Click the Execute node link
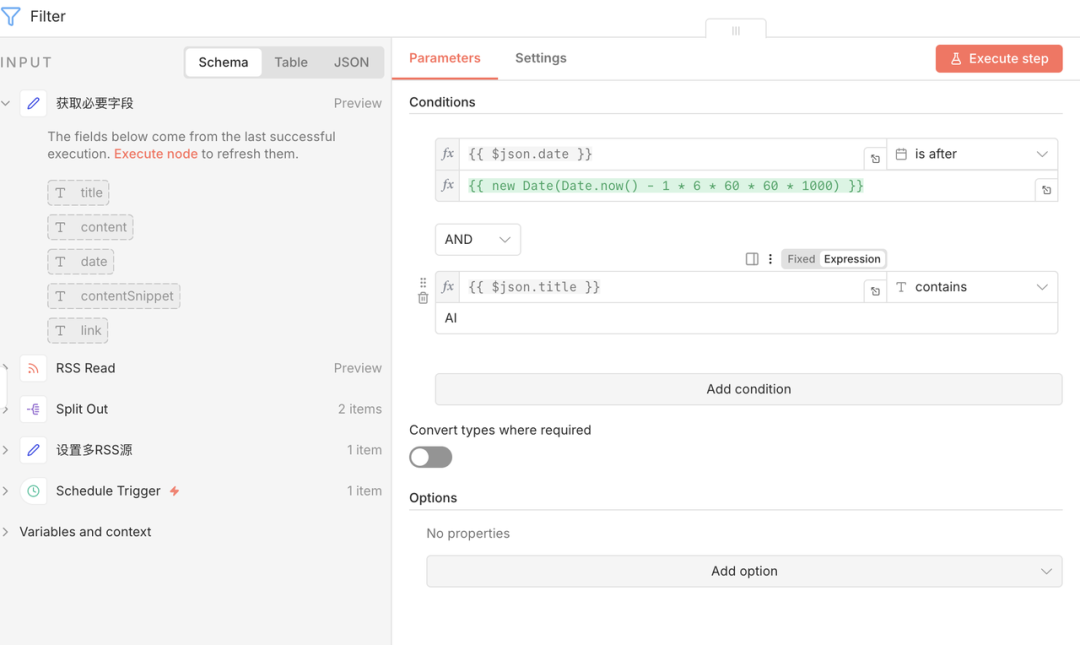 [x=155, y=154]
